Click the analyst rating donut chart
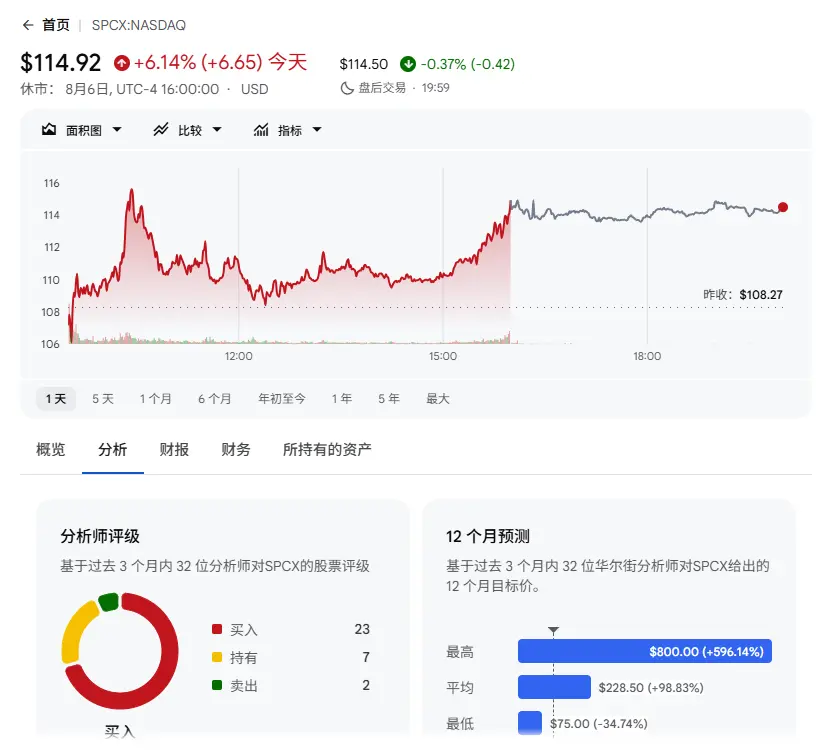 (x=120, y=651)
